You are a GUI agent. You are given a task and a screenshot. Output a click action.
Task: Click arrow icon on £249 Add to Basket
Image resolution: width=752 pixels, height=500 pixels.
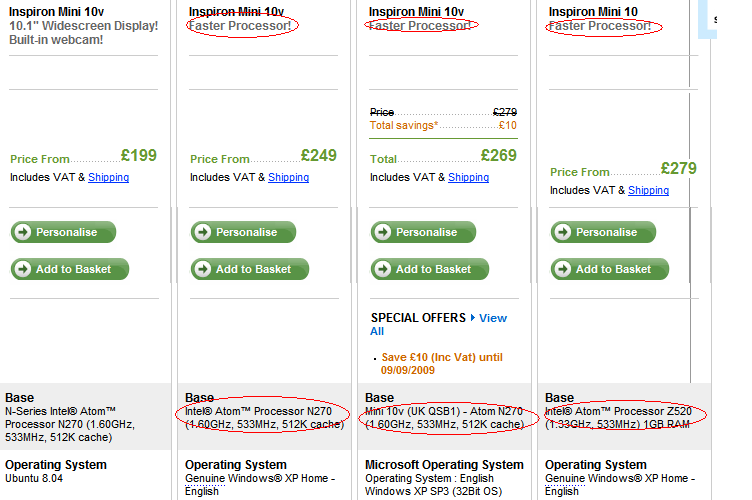(202, 269)
